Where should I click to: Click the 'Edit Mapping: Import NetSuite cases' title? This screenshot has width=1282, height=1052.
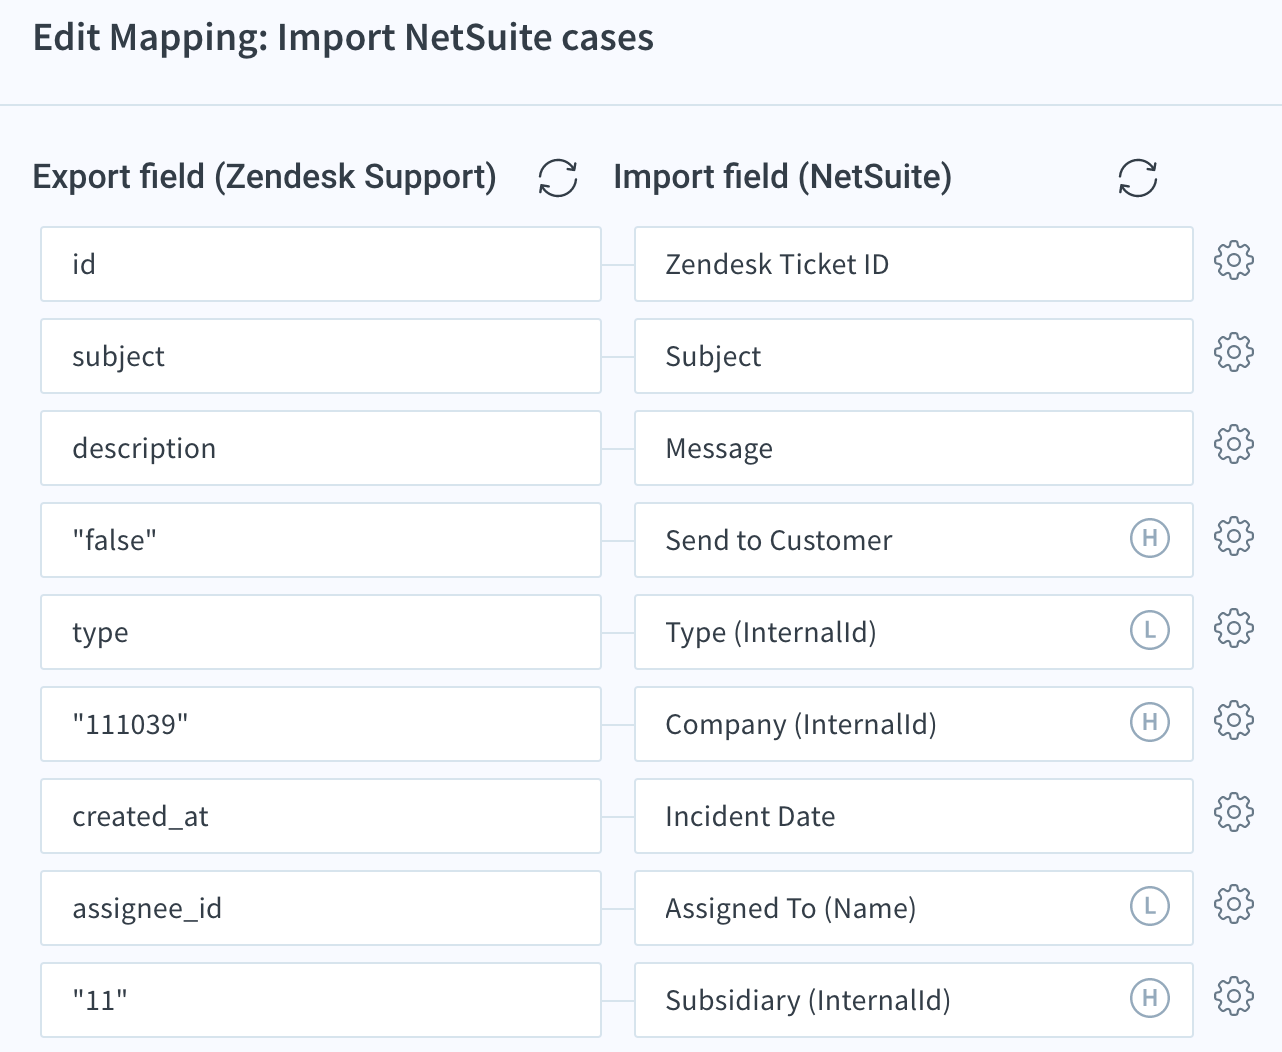[x=343, y=38]
